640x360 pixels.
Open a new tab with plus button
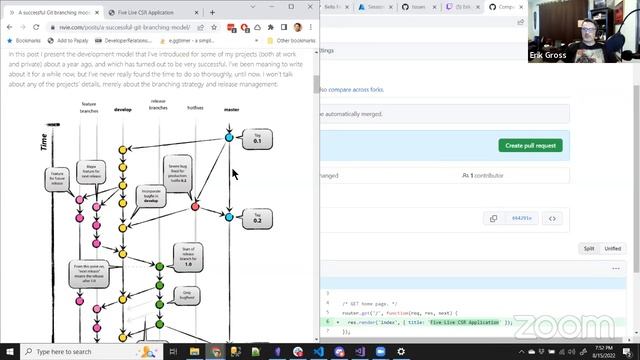tap(212, 13)
